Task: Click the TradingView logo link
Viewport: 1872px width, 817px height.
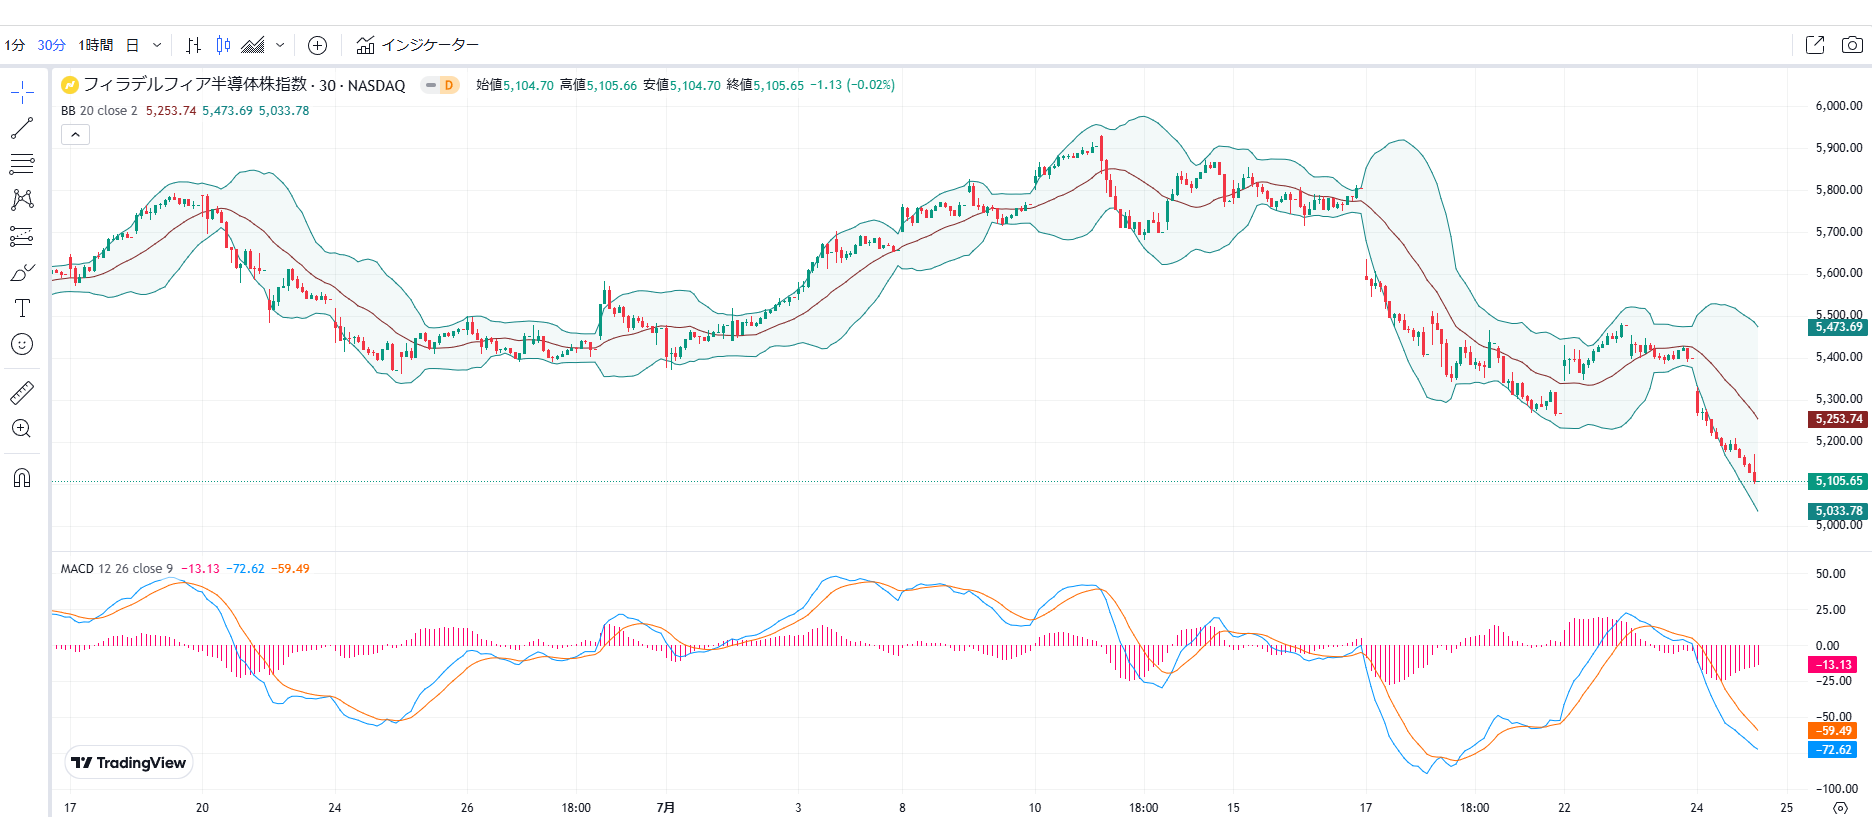Action: 128,763
